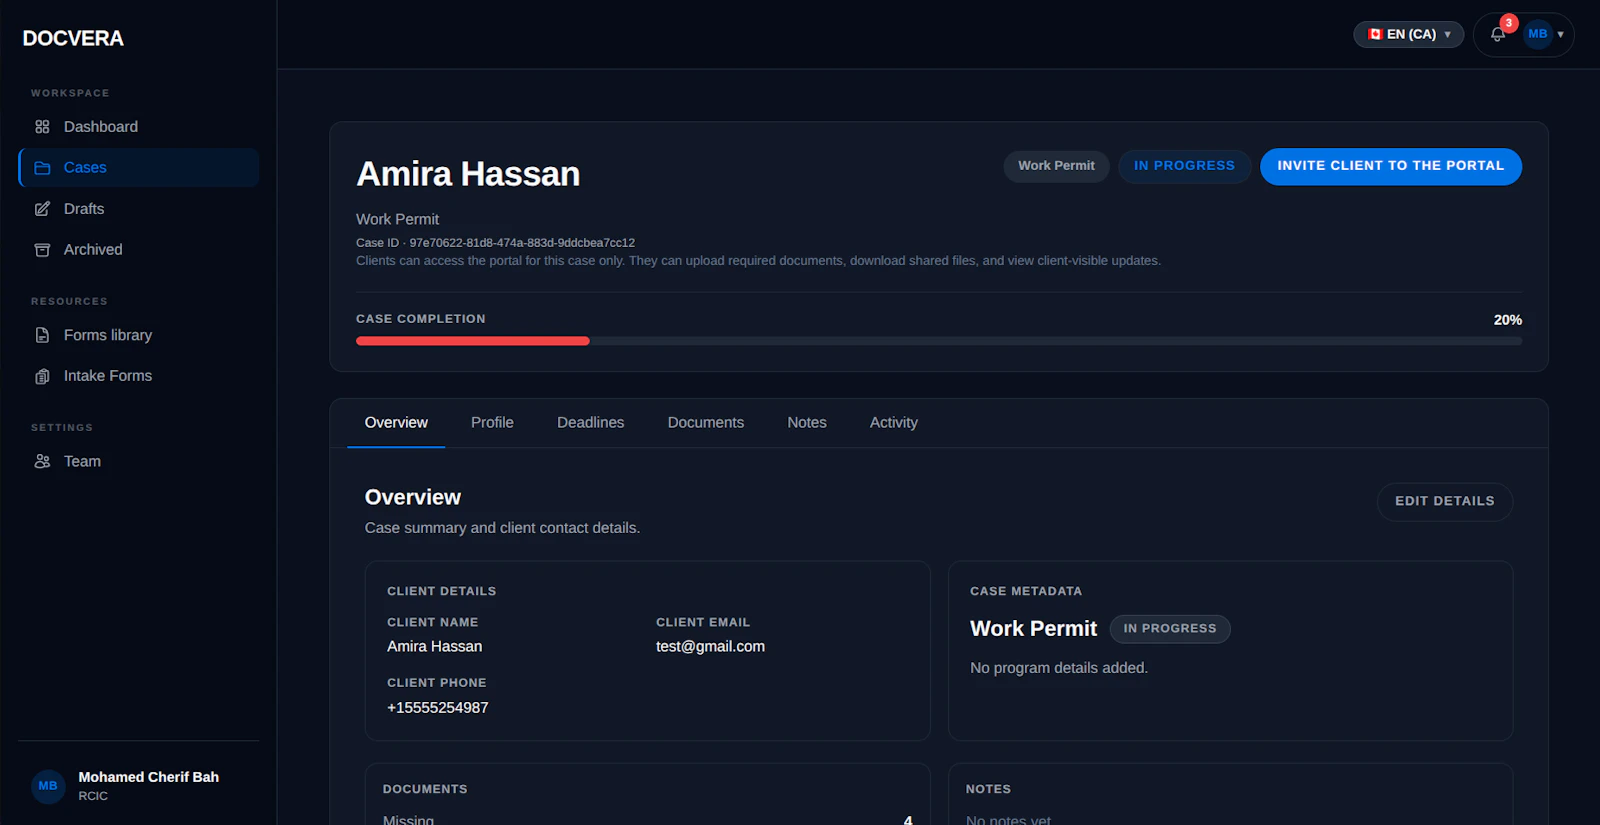Click the Archived box icon
Screen dimensions: 1600x825
pyautogui.click(x=42, y=250)
